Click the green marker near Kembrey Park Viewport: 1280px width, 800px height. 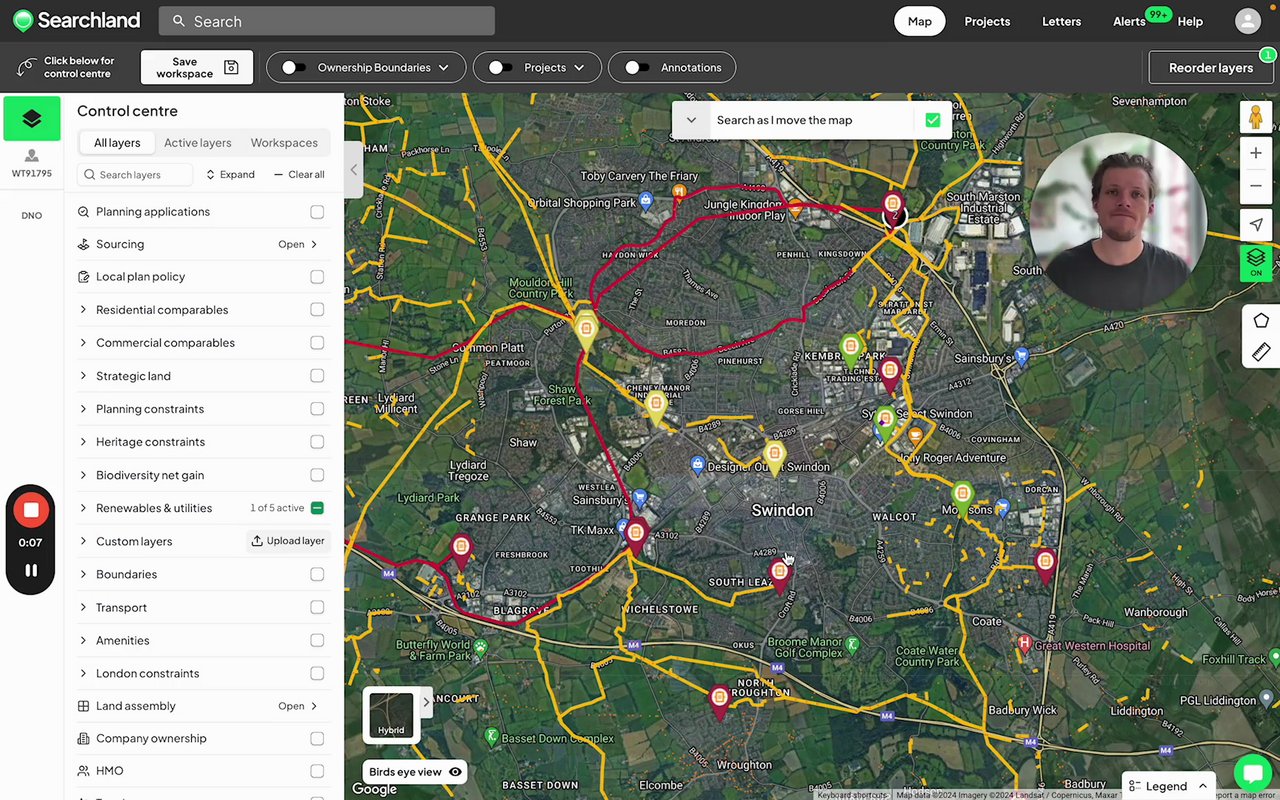[x=850, y=350]
